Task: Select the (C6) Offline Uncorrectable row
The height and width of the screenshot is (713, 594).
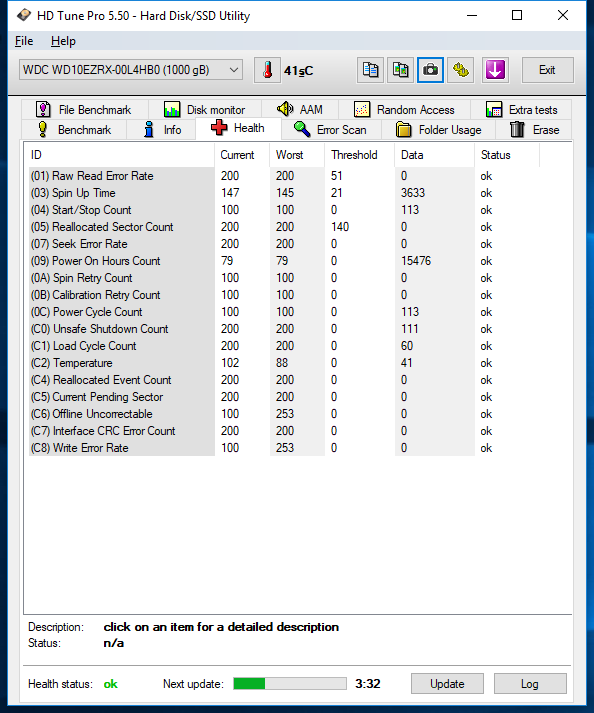Action: 285,414
